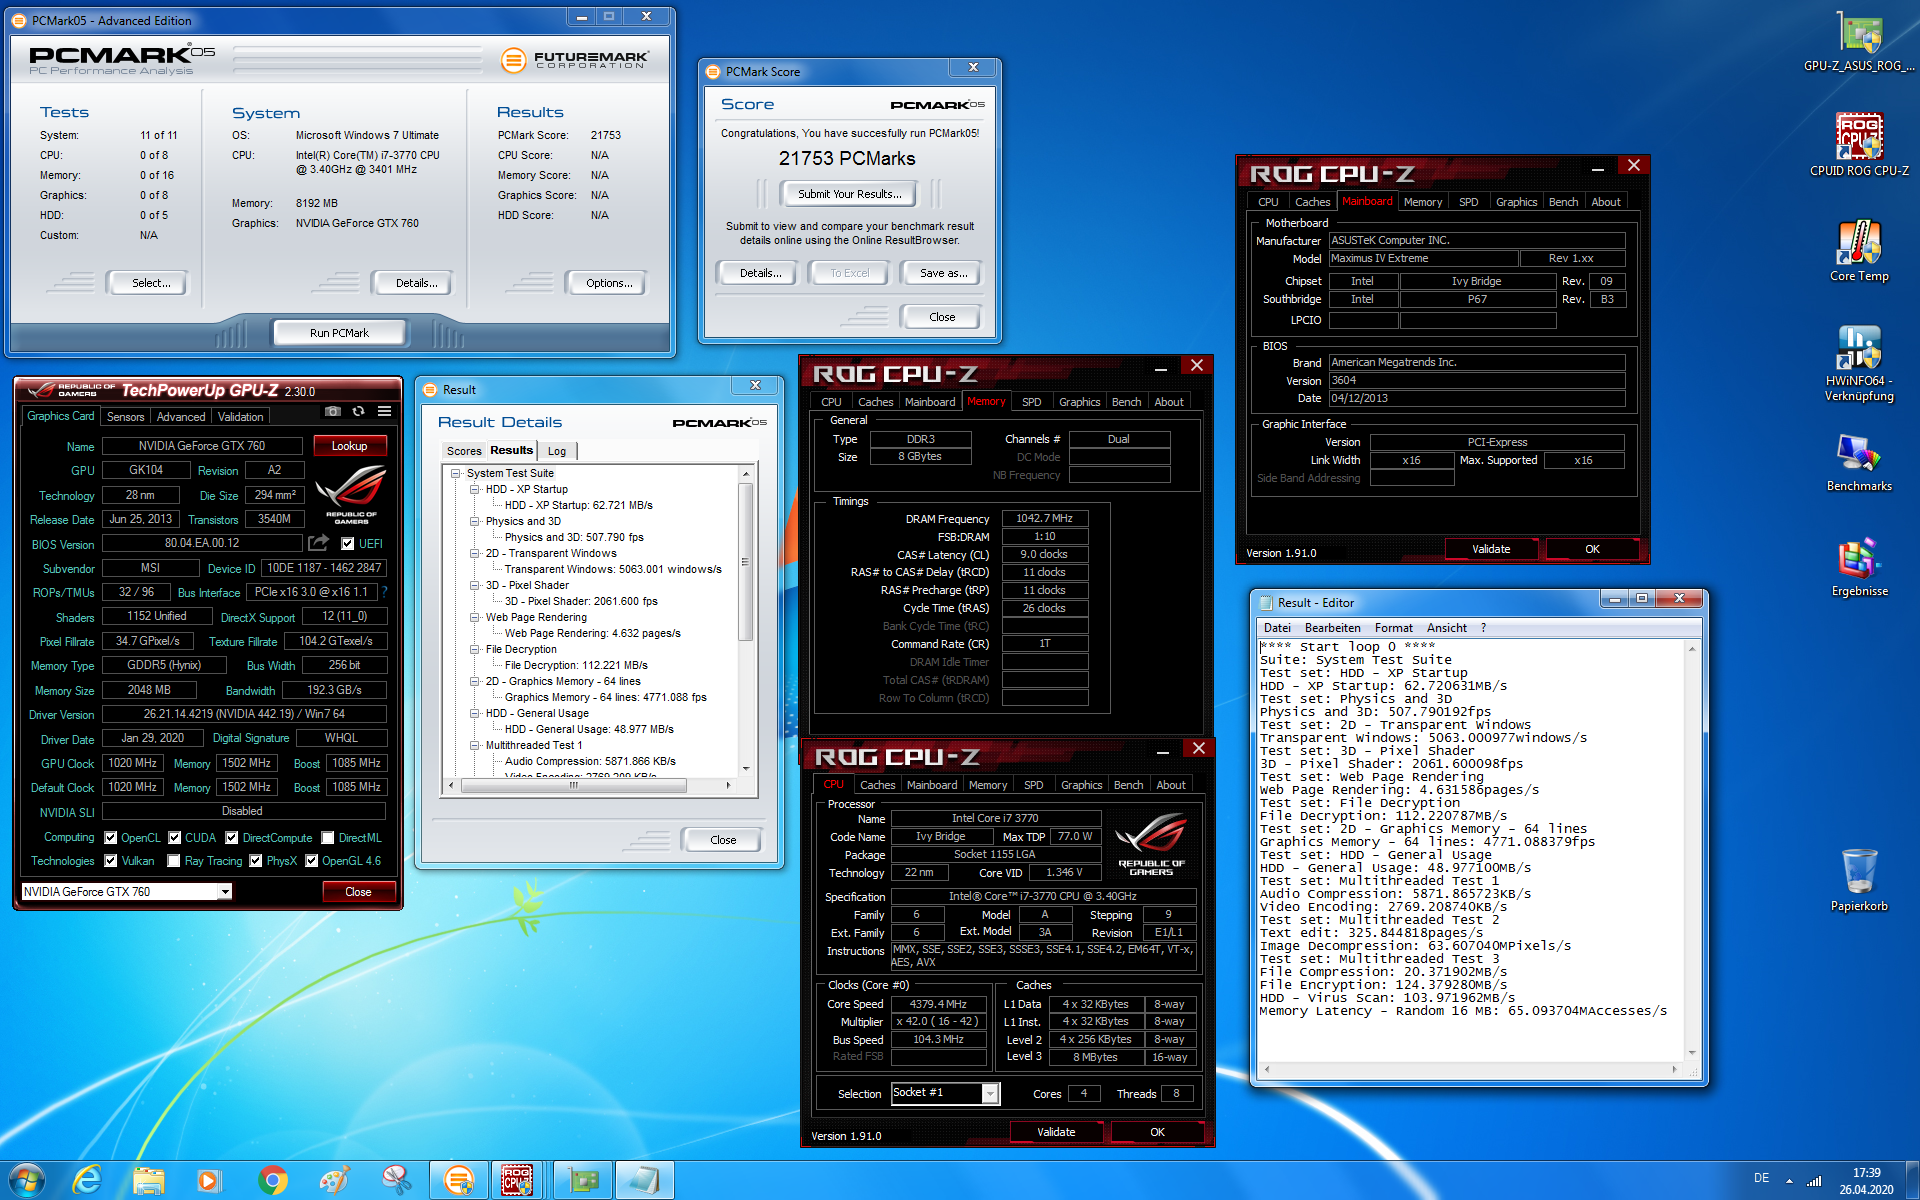Toggle the PhysX checkbox

click(256, 861)
